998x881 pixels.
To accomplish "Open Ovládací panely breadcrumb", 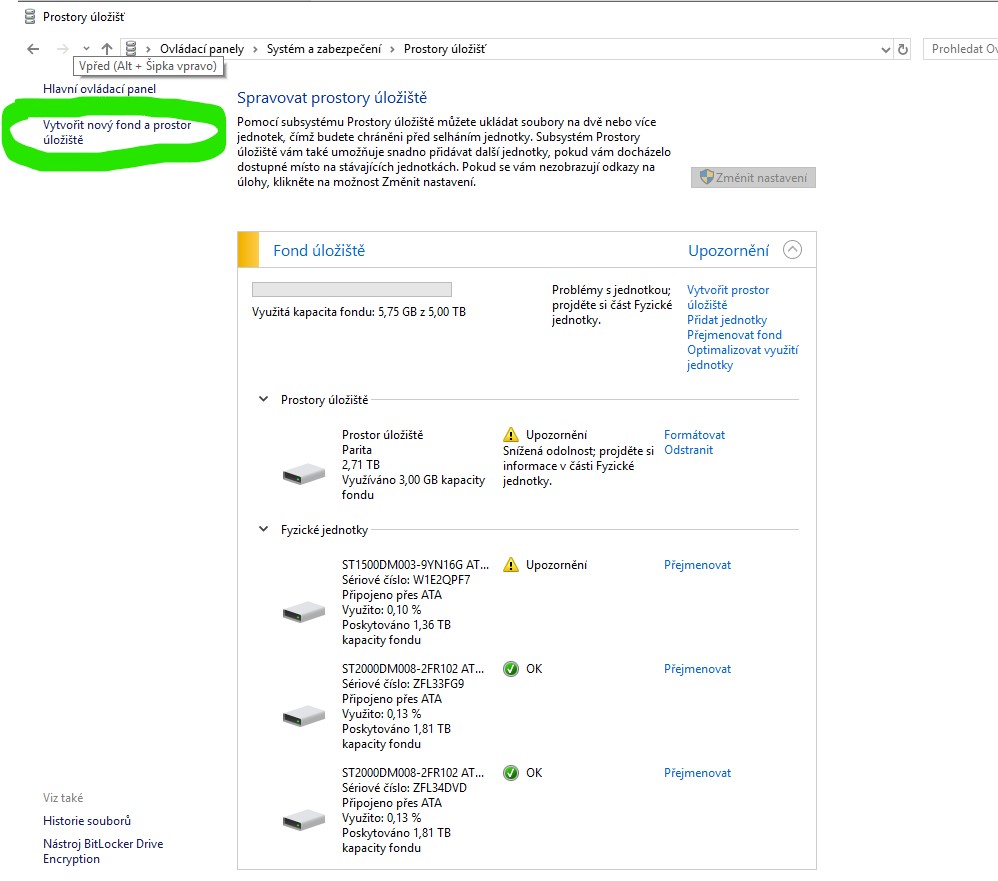I will click(202, 49).
